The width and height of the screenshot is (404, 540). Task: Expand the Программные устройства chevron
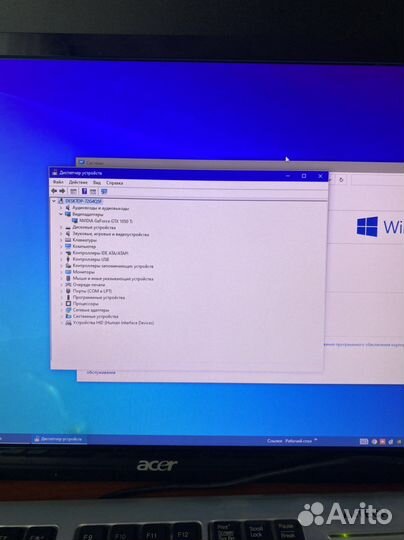pyautogui.click(x=61, y=297)
